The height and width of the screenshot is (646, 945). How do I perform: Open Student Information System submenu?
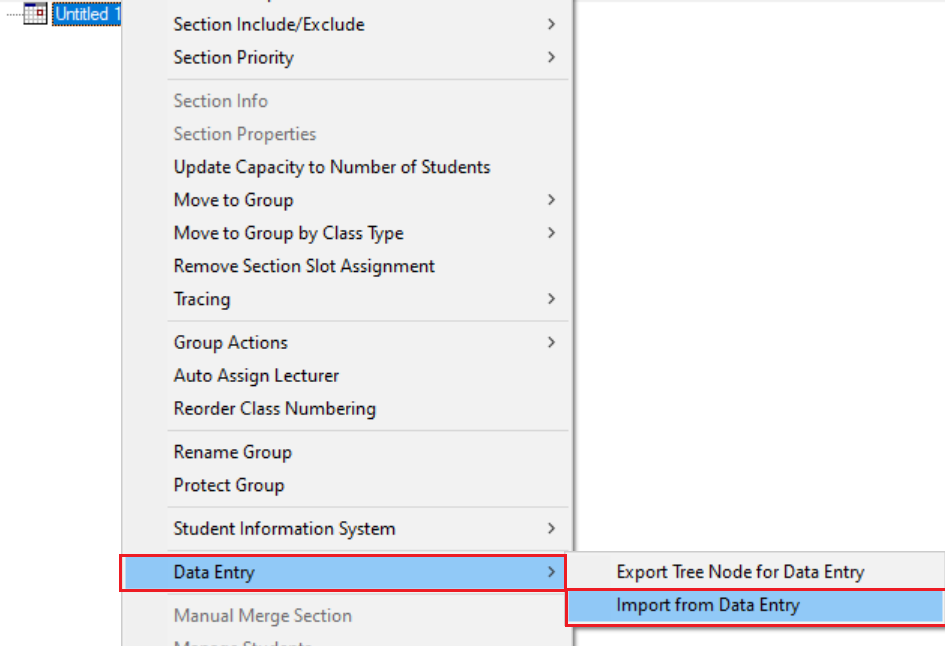[x=284, y=528]
